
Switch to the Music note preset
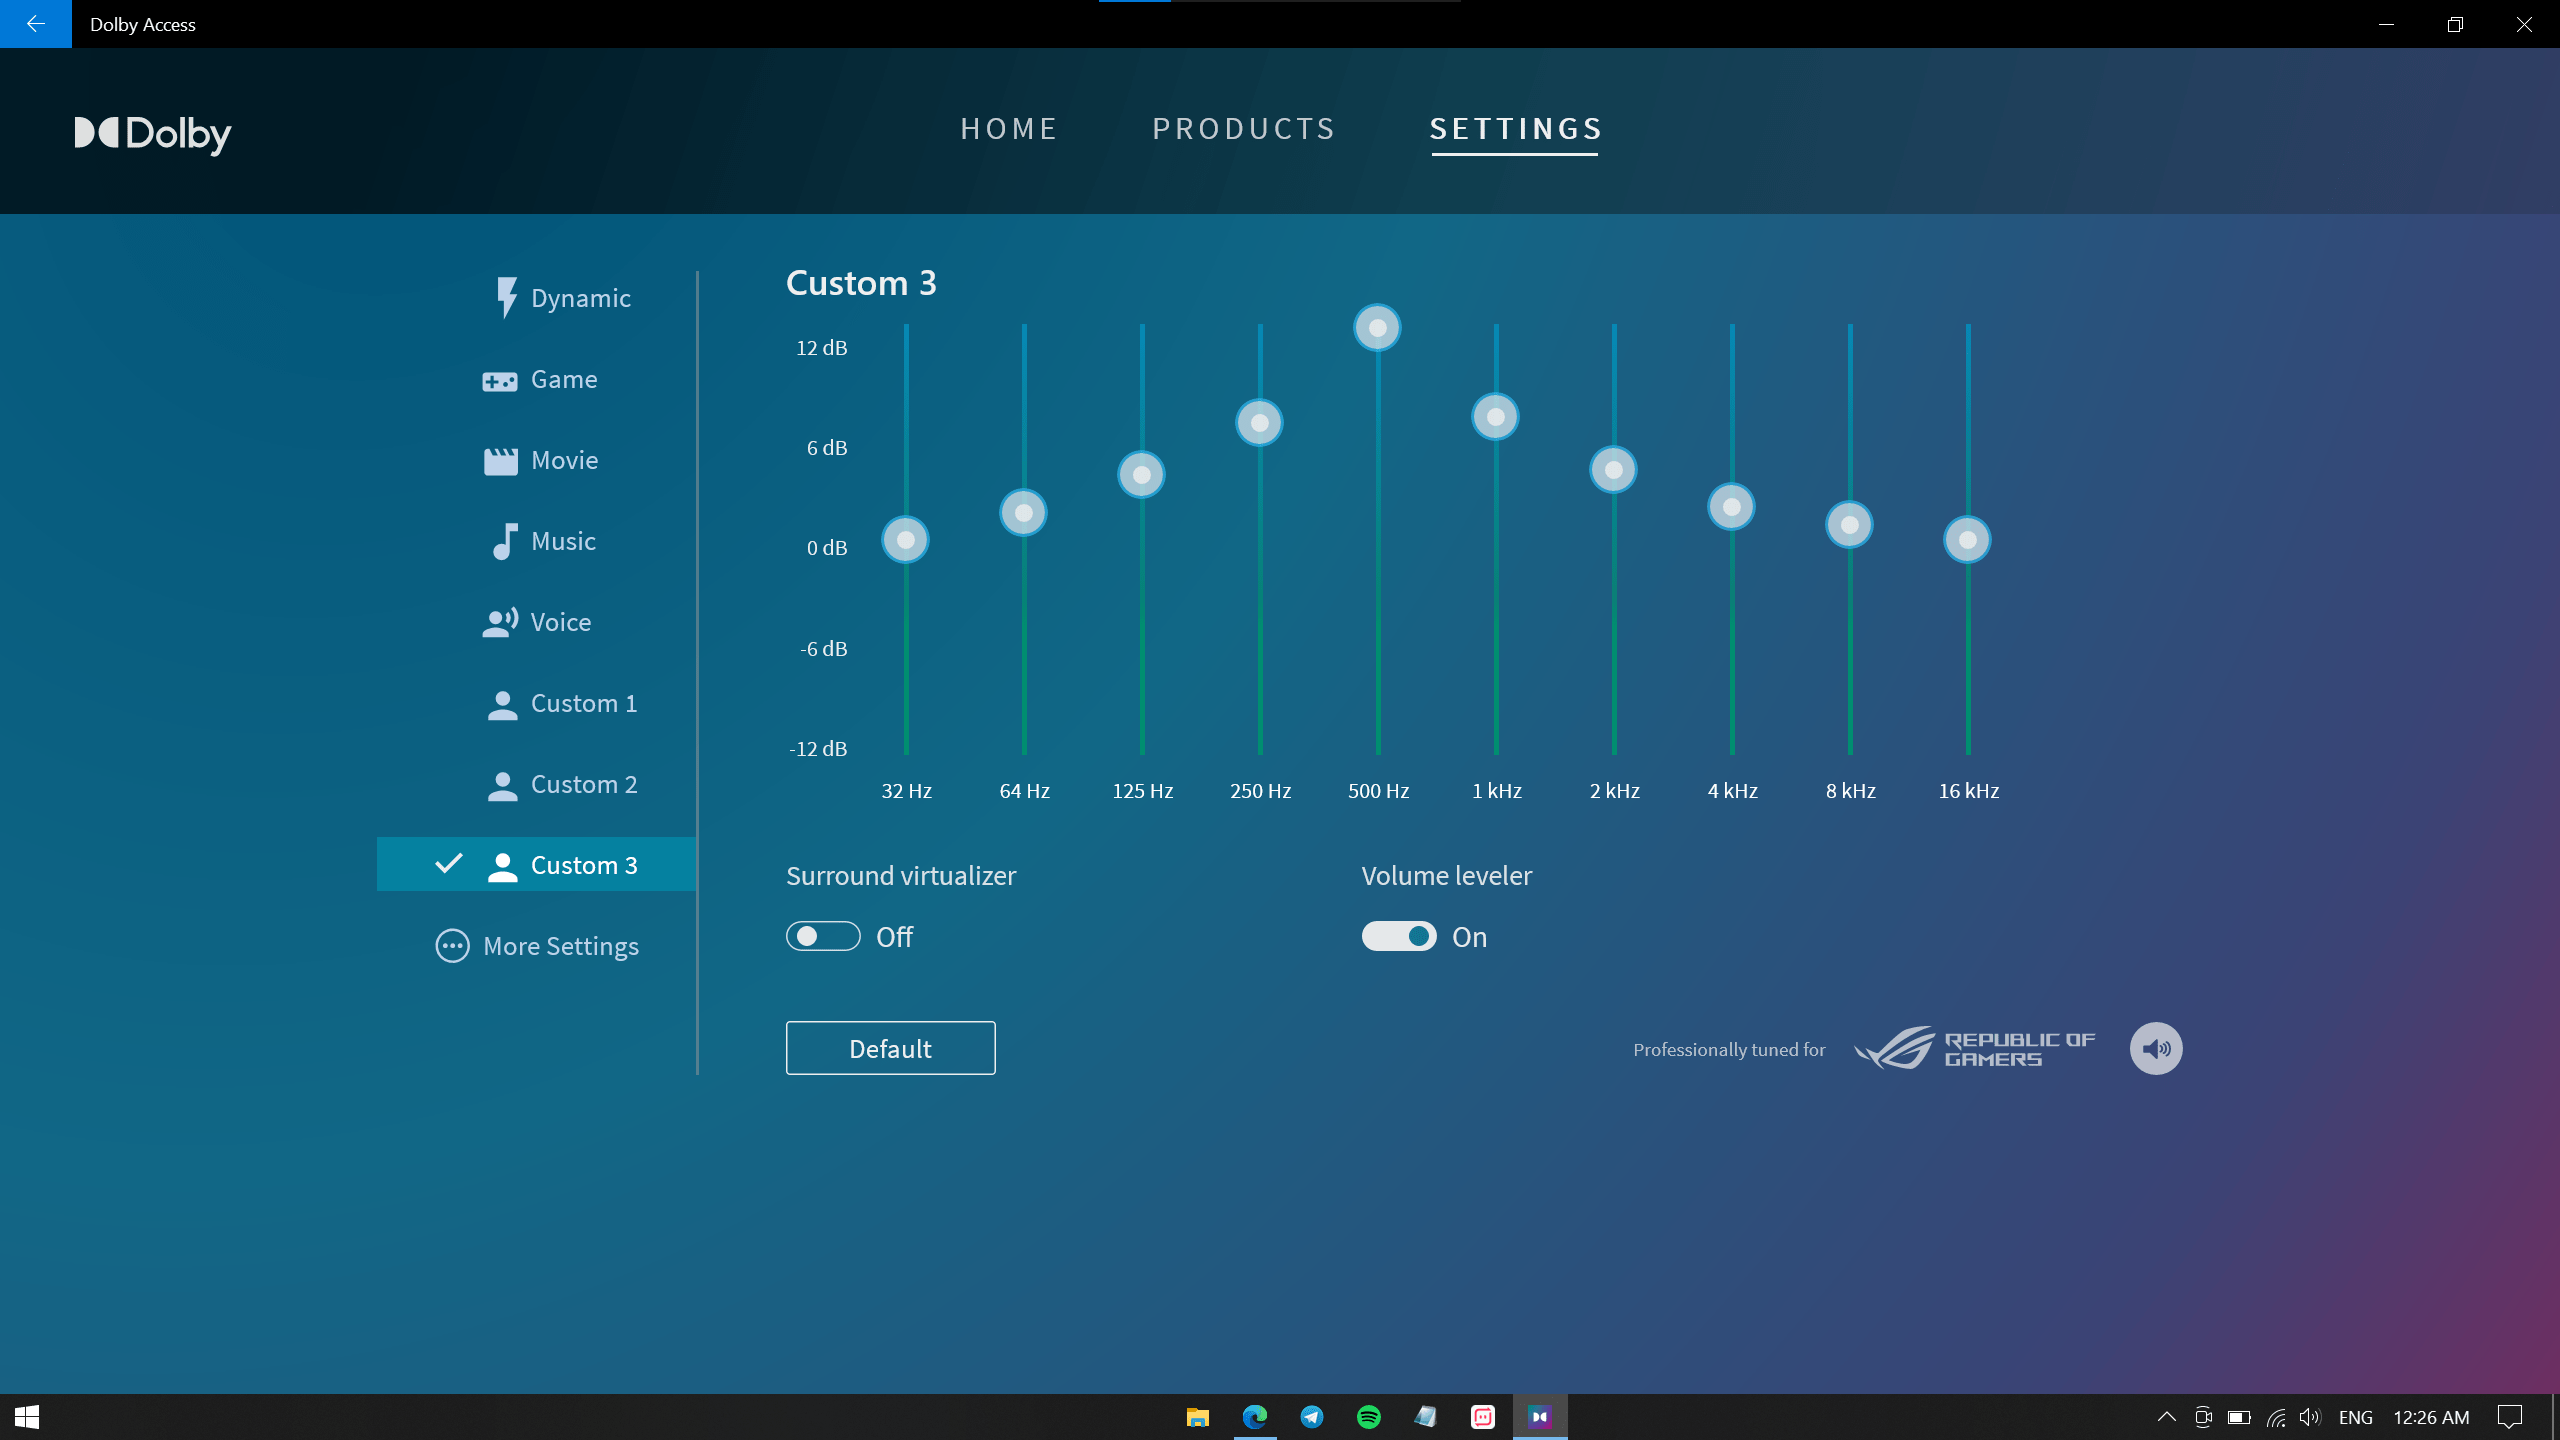pyautogui.click(x=543, y=542)
